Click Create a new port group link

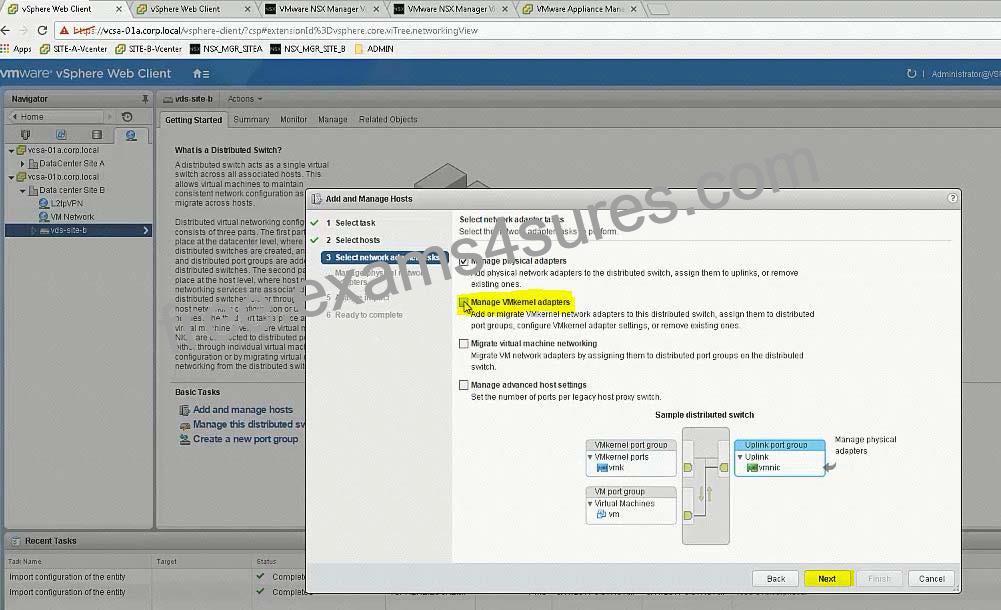click(x=245, y=439)
